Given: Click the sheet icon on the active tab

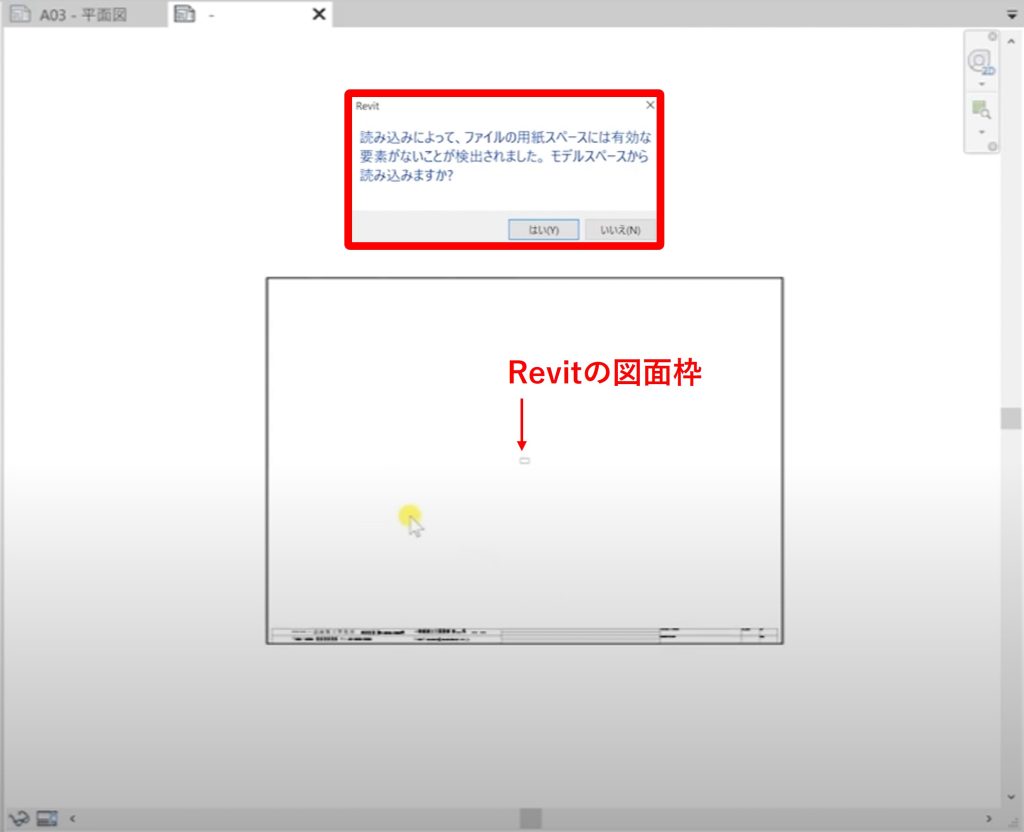Looking at the screenshot, I should click(184, 14).
